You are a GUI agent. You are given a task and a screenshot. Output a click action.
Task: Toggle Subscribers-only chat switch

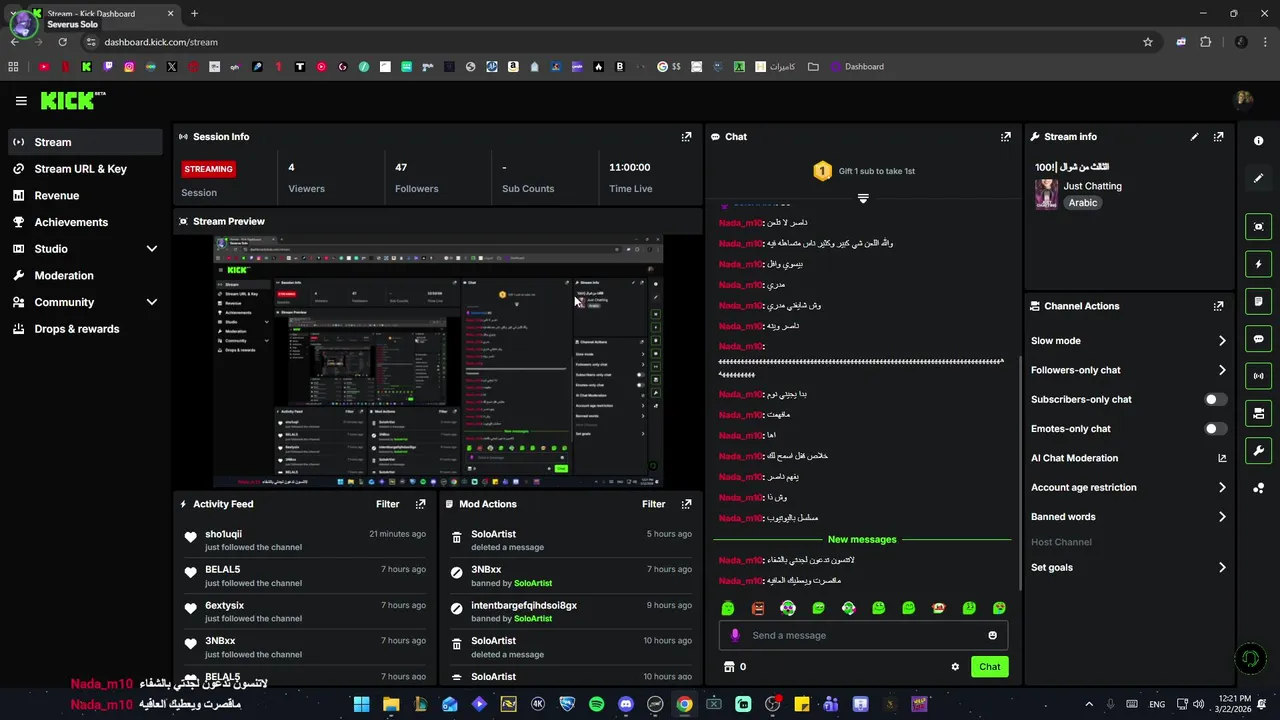pos(1215,399)
